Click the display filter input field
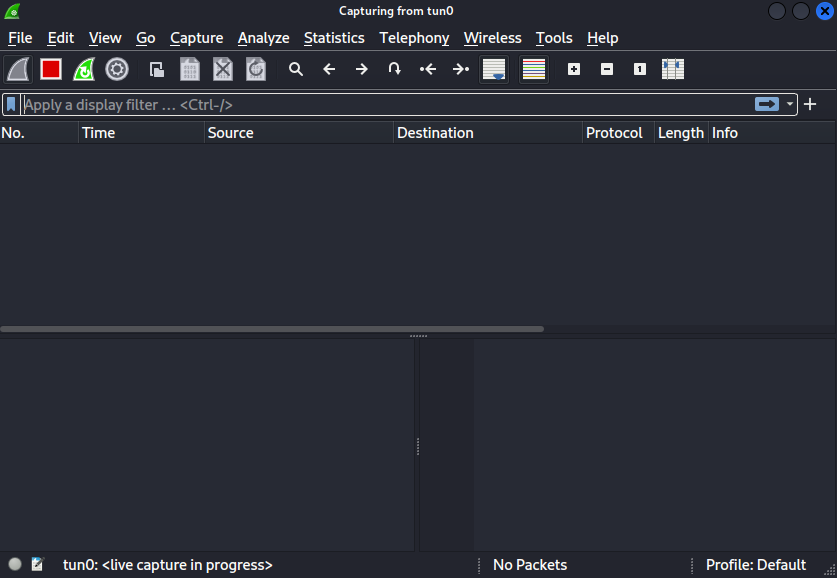Viewport: 837px width, 578px height. (387, 105)
